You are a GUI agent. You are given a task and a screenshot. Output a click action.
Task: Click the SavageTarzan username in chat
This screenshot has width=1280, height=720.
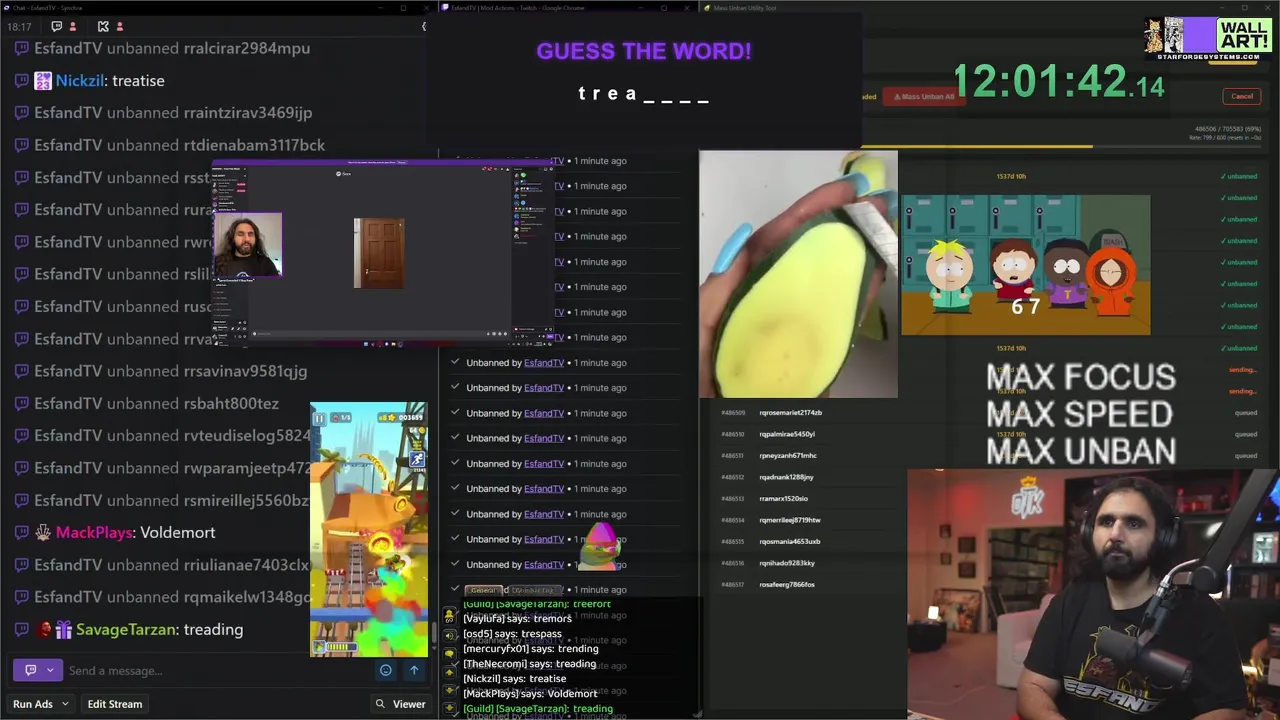point(126,630)
